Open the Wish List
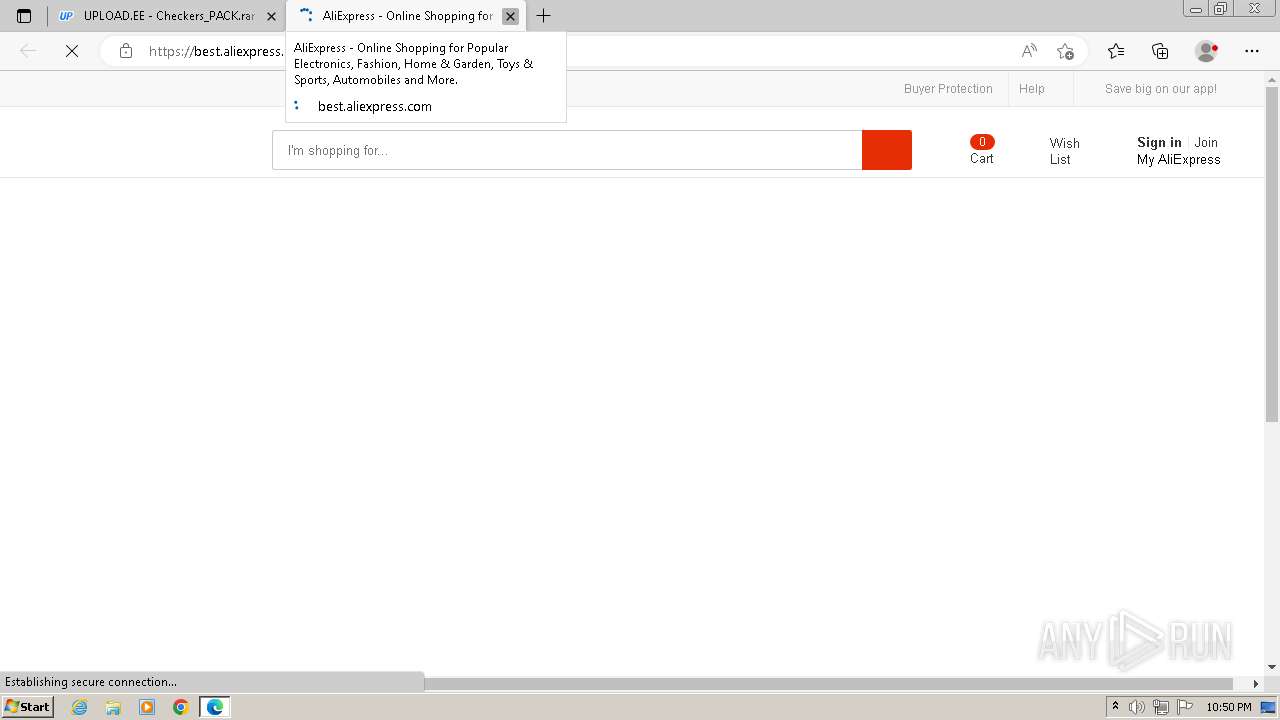The image size is (1280, 720). [x=1065, y=151]
